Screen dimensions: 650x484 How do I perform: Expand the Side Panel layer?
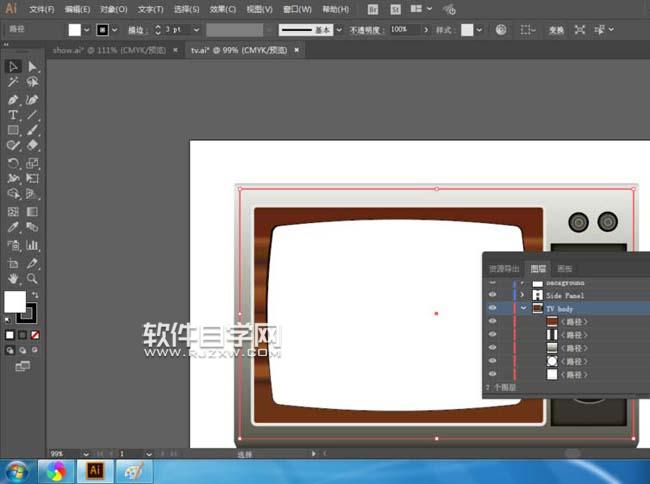524,296
